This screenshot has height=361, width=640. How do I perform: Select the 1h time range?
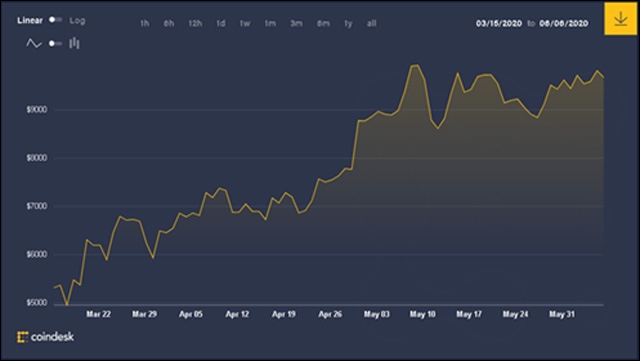point(145,23)
